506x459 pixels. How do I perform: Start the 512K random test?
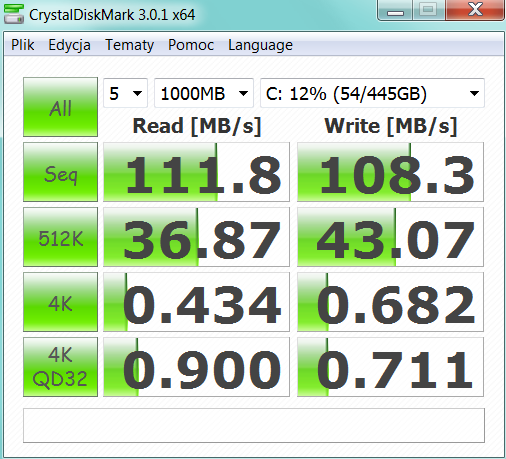coord(60,237)
